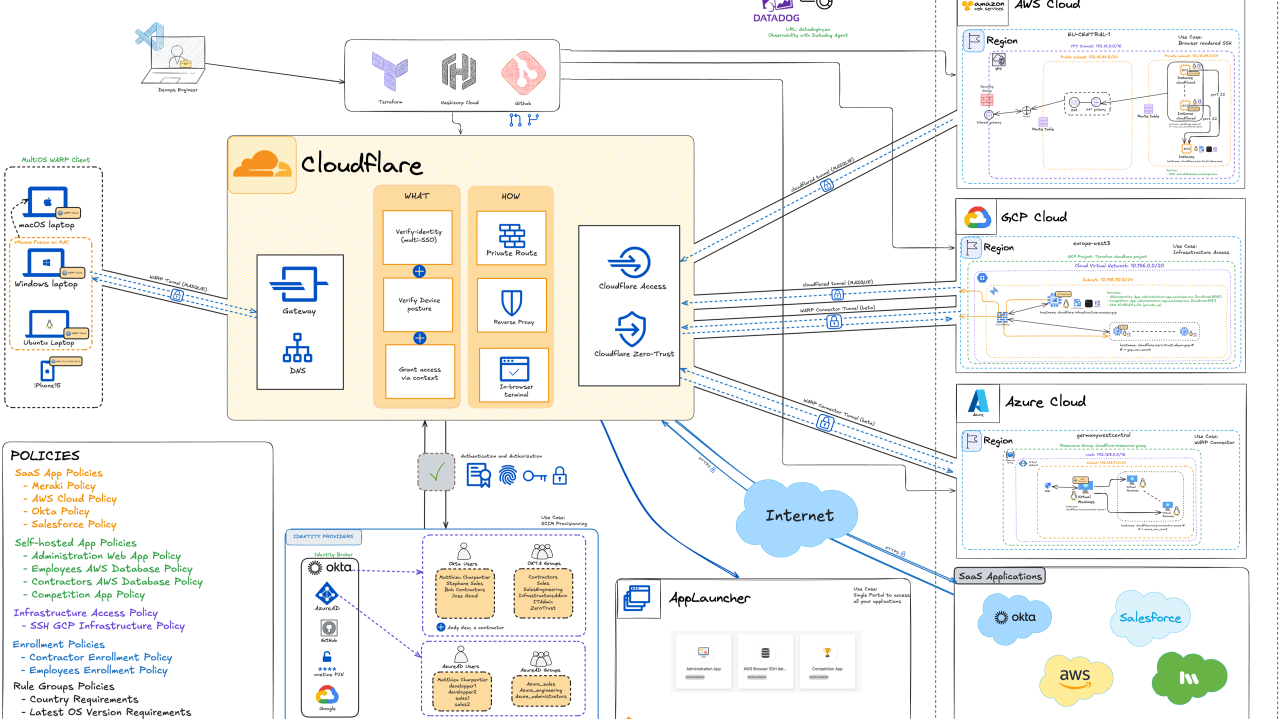
Task: Click the yellow aws cloud logo
Action: point(1076,679)
